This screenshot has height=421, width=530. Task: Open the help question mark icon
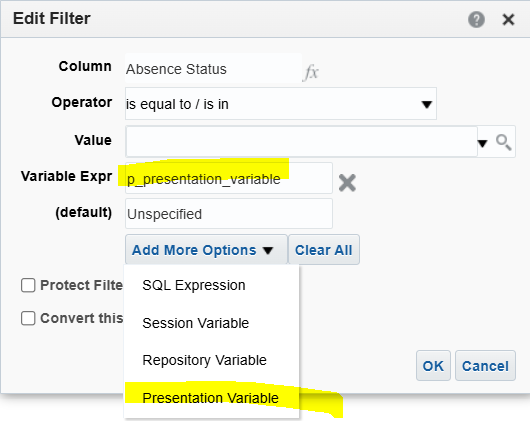pos(476,19)
